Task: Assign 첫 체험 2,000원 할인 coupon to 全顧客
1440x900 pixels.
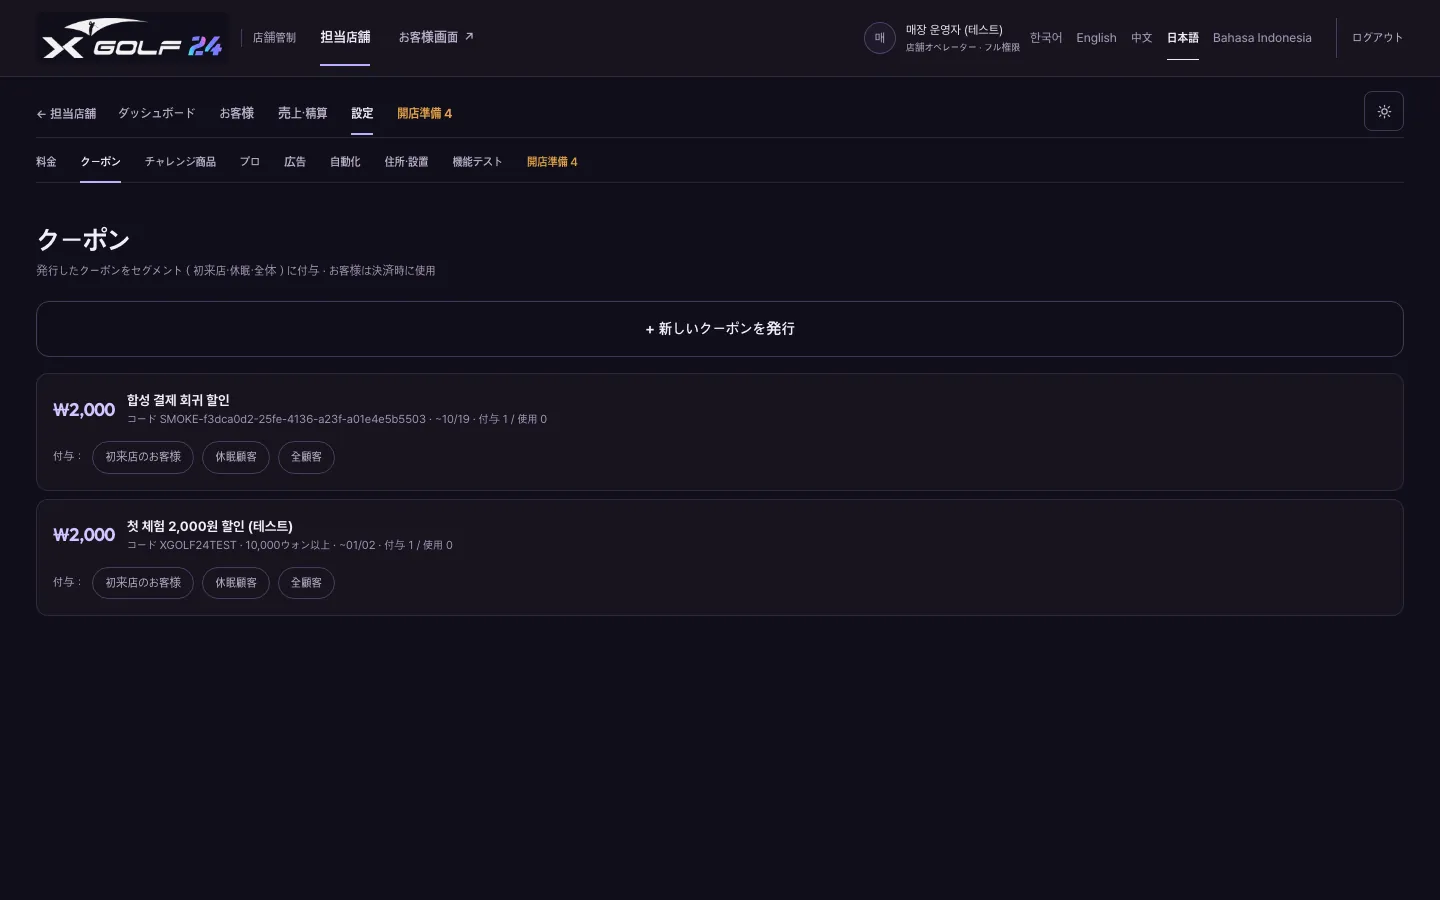Action: coord(306,583)
